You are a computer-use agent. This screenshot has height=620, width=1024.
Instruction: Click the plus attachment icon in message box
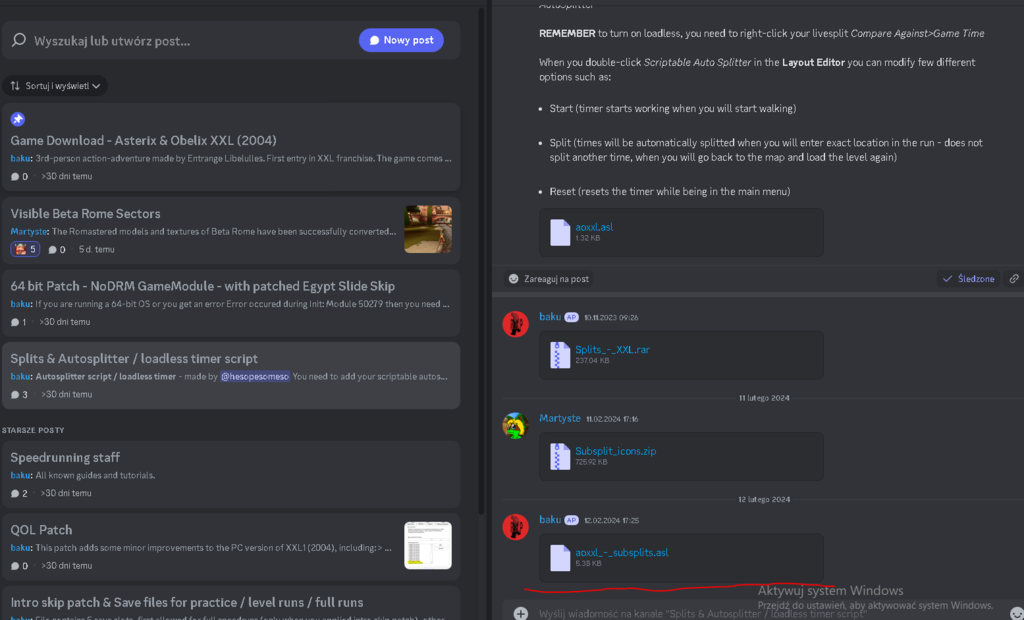click(520, 613)
